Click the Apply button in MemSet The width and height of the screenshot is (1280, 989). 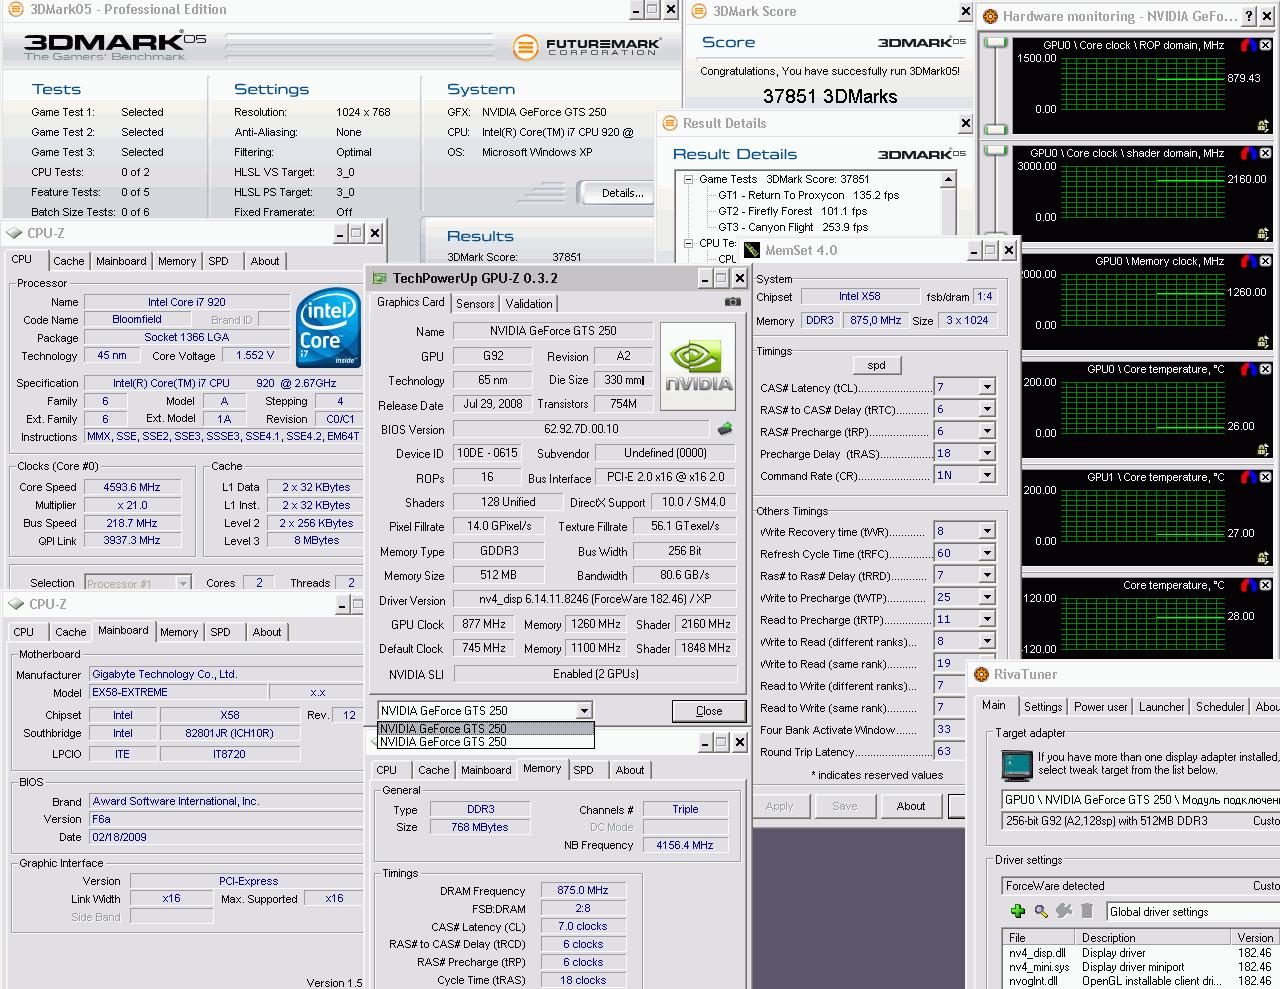pyautogui.click(x=779, y=806)
